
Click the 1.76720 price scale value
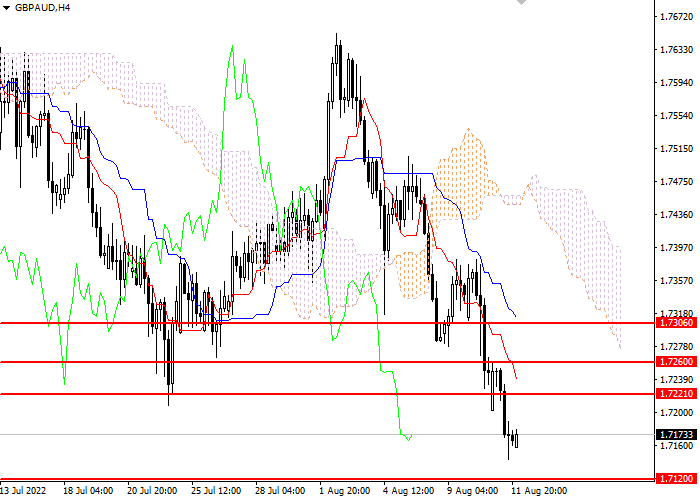point(677,17)
